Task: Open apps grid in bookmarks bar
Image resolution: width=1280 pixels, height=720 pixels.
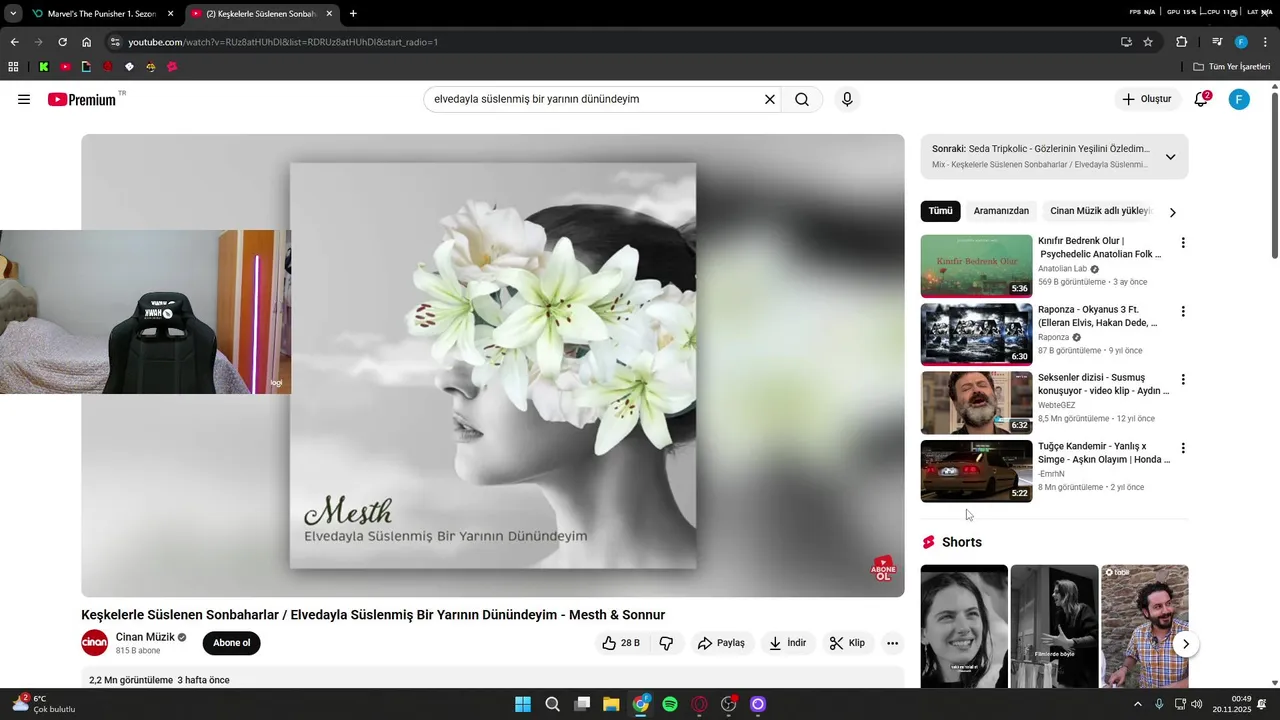Action: pos(13,67)
